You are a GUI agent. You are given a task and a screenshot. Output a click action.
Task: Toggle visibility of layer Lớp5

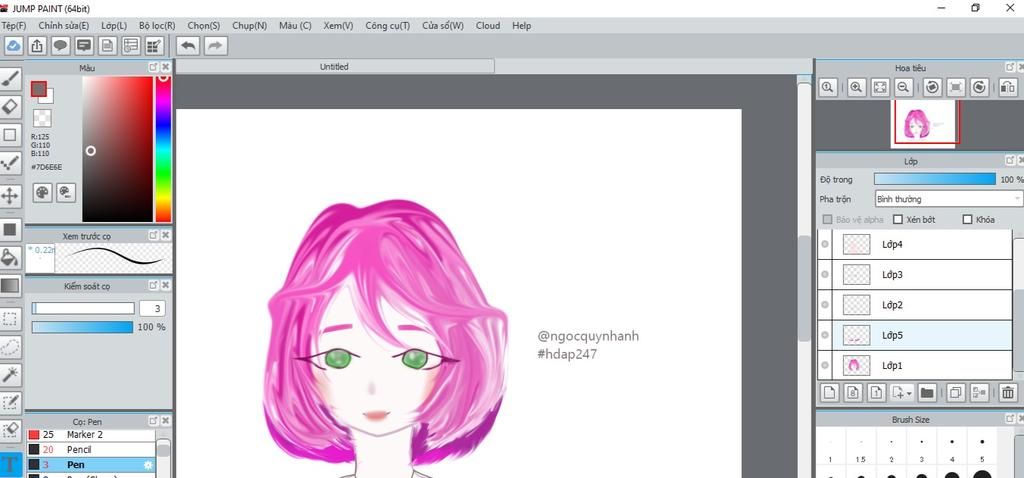(x=825, y=335)
